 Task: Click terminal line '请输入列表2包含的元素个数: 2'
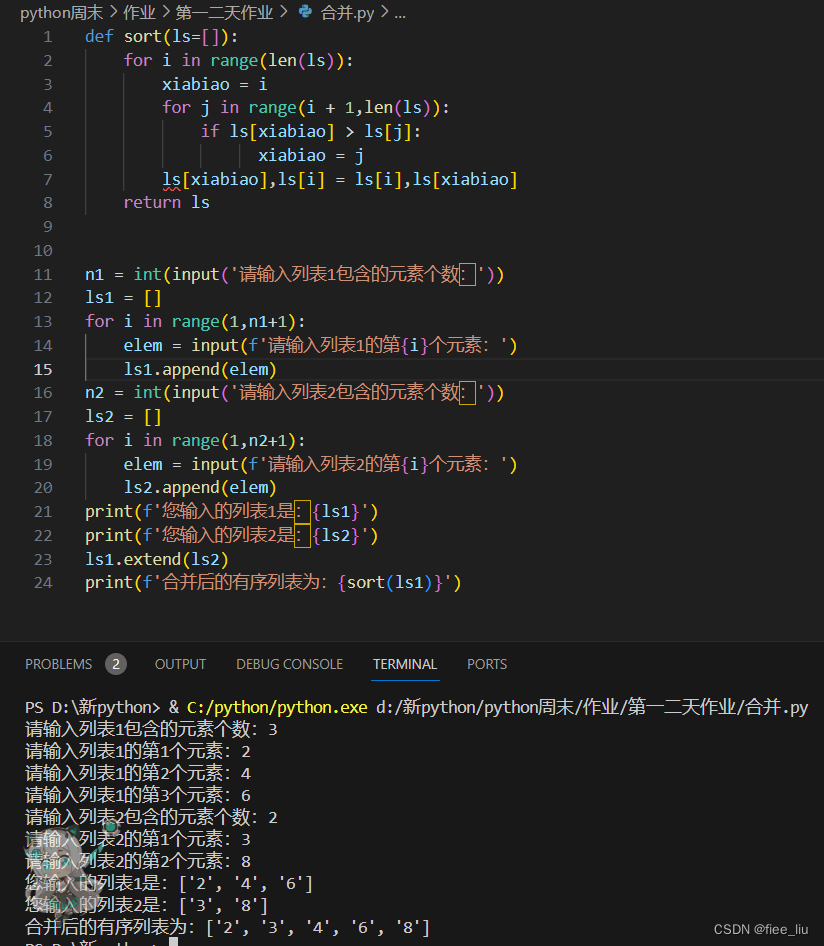(x=151, y=817)
